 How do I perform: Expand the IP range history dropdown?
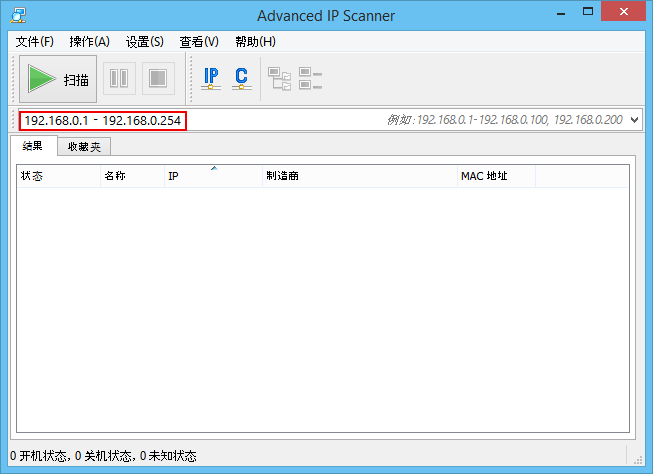634,120
